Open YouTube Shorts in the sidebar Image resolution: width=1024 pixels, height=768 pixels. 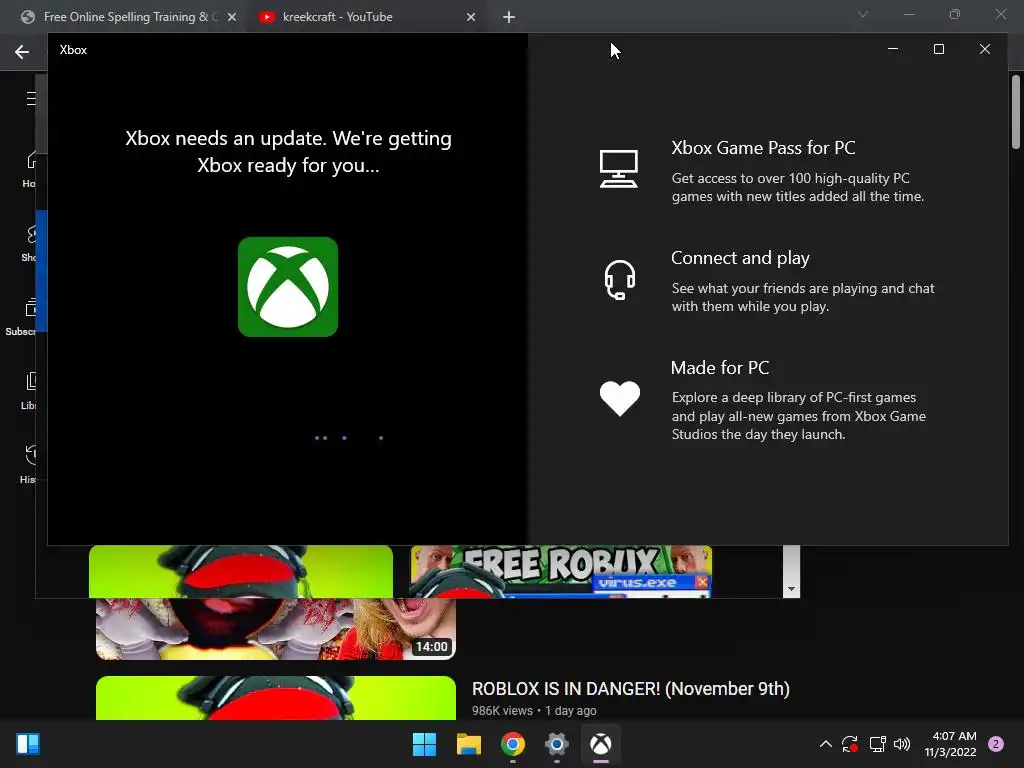[29, 243]
